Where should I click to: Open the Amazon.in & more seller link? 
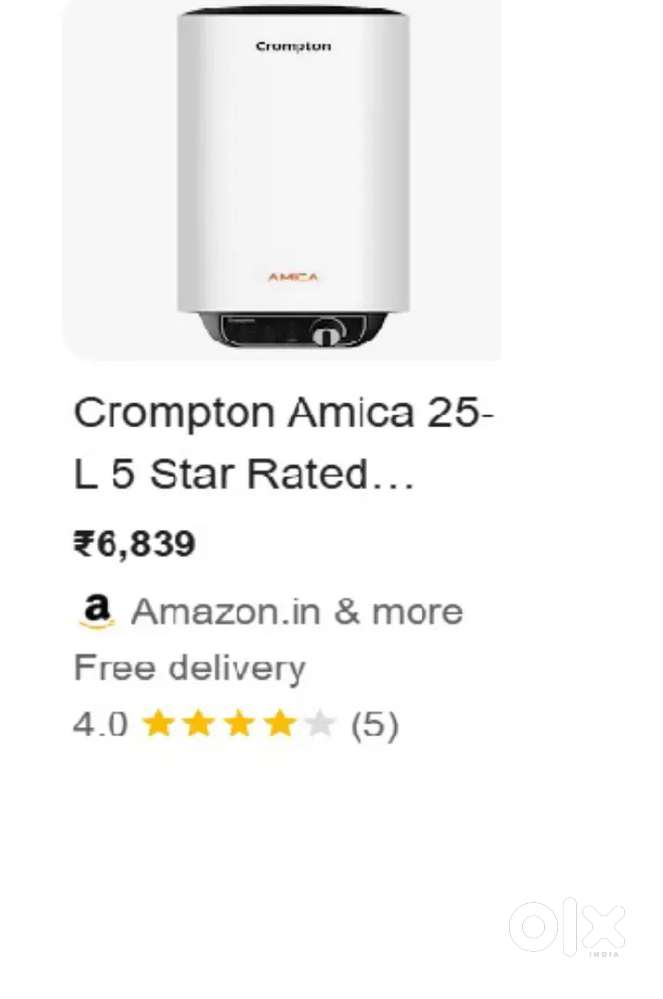tap(298, 610)
